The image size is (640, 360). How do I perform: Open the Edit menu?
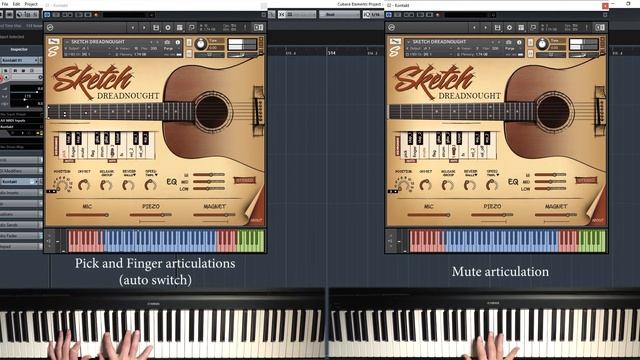pyautogui.click(x=16, y=4)
